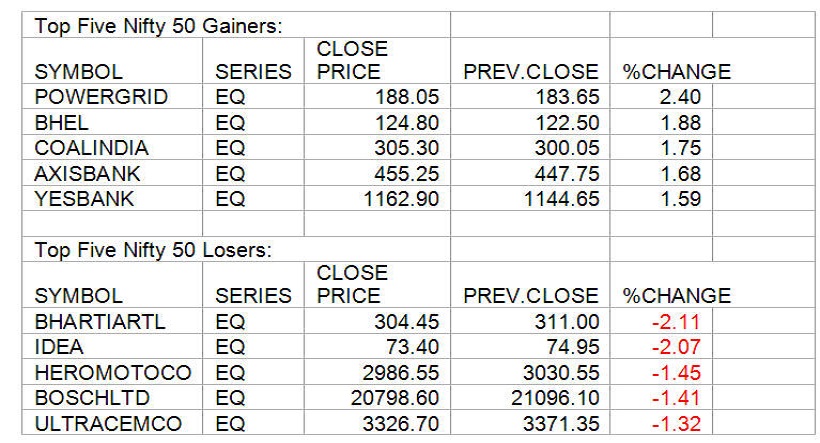Image resolution: width=820 pixels, height=443 pixels.
Task: Select the AXISBANK symbol cell
Action: coord(88,173)
